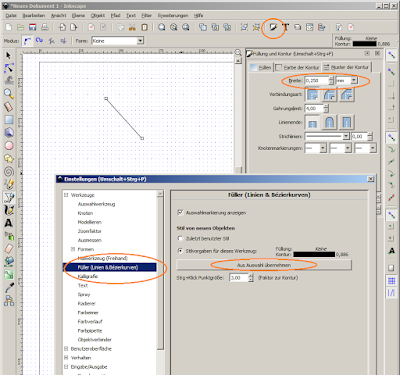This screenshot has width=400, height=375.
Task: Choose round join style icon
Action: tap(329, 95)
